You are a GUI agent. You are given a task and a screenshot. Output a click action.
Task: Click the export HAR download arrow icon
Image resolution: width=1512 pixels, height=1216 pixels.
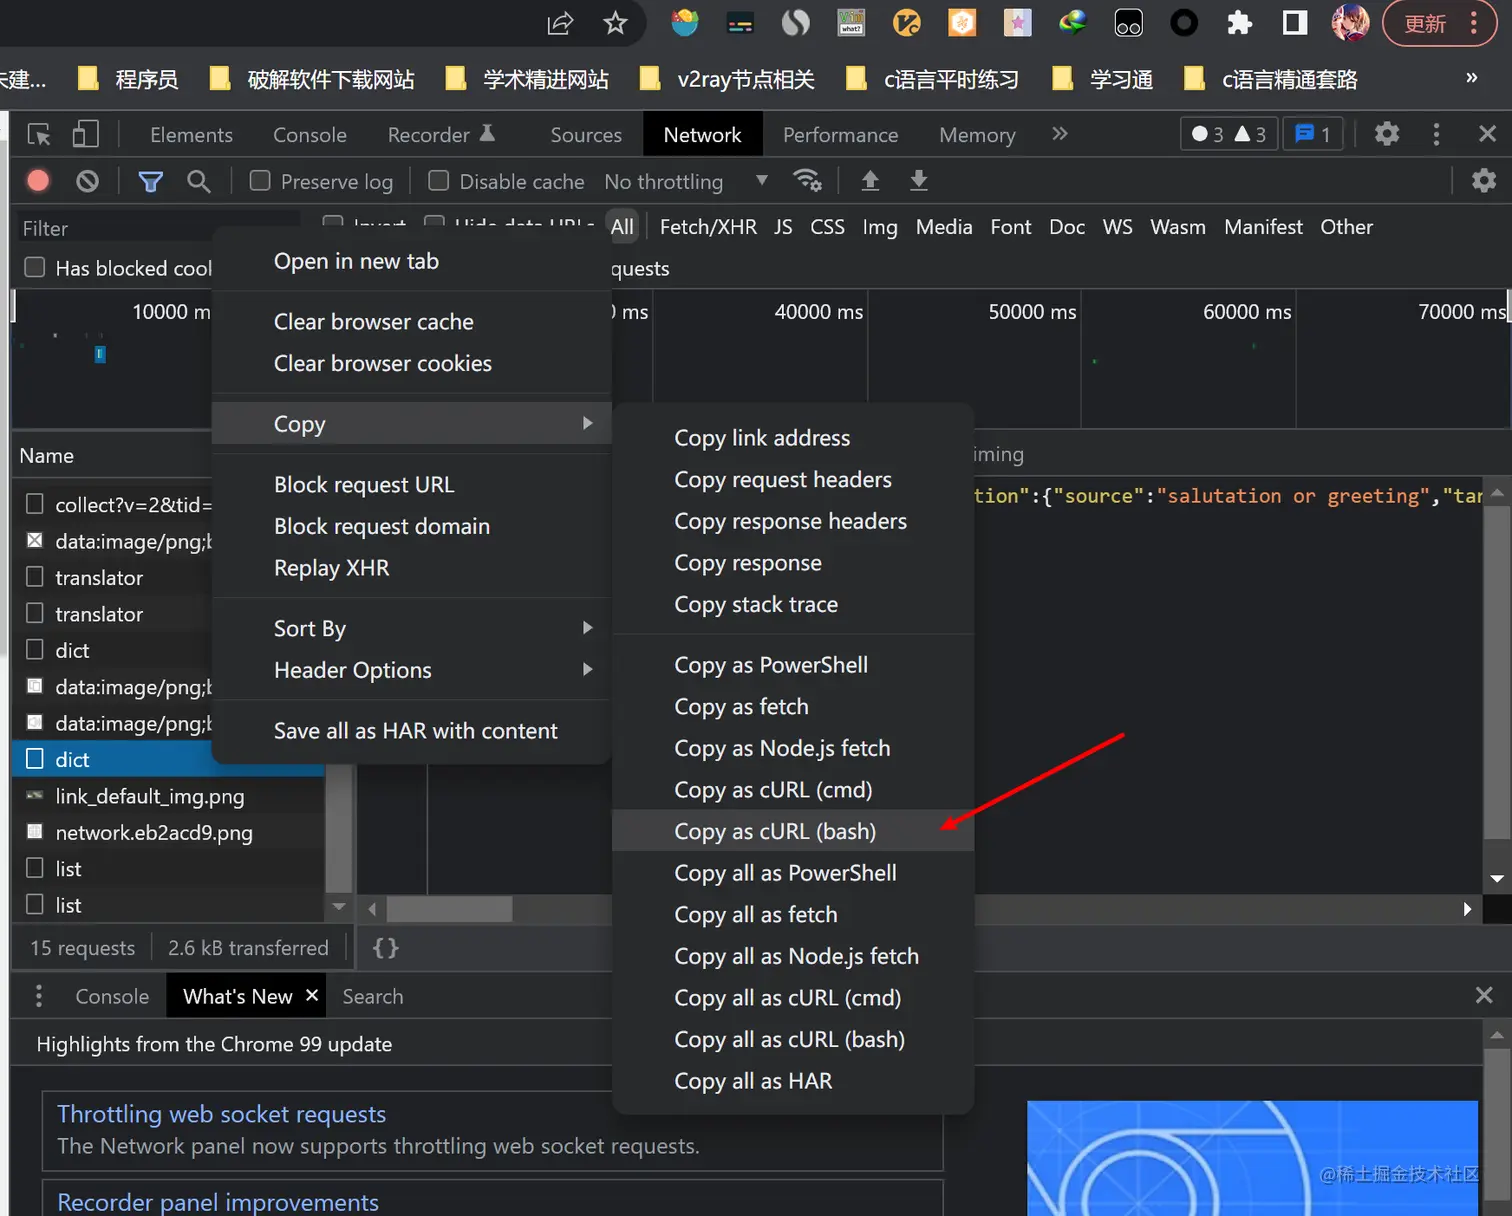pyautogui.click(x=918, y=180)
